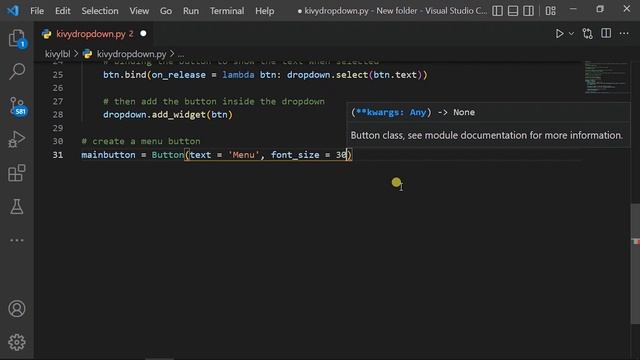The height and width of the screenshot is (360, 640).
Task: Open the File menu
Action: [x=37, y=11]
